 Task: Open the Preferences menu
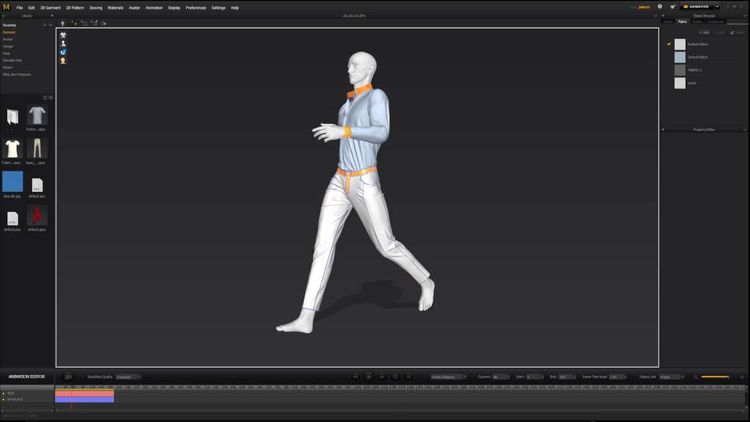click(196, 8)
